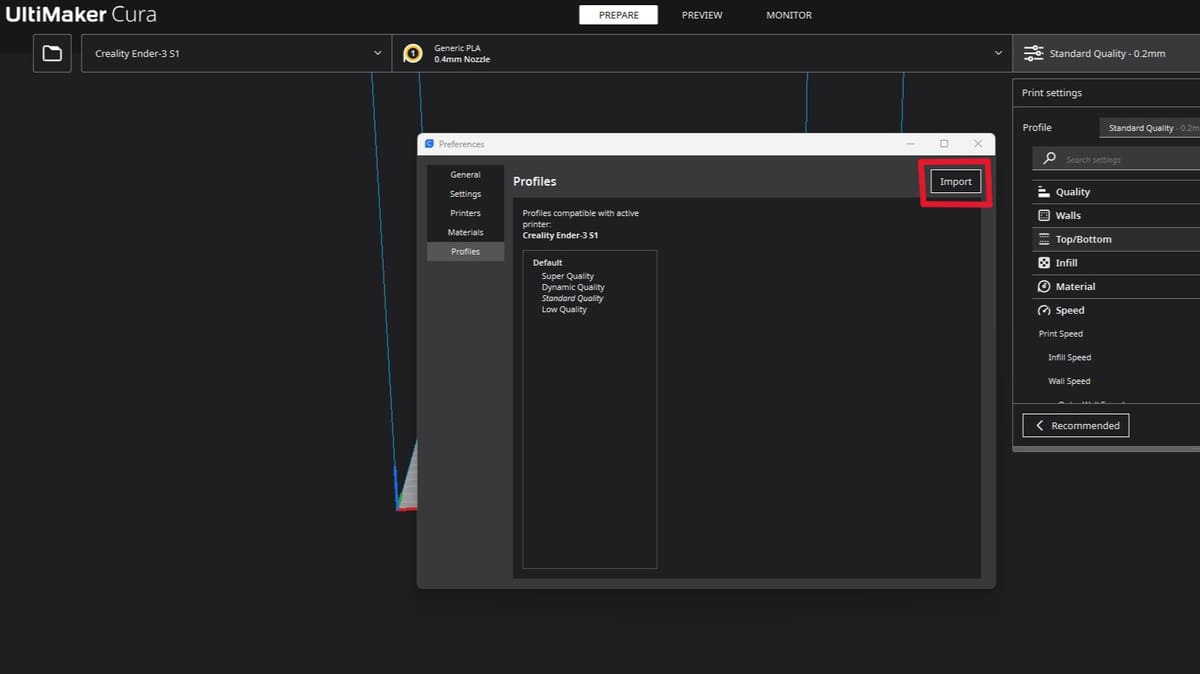Click the Top/Bottom category icon
This screenshot has width=1200, height=674.
coord(1043,239)
